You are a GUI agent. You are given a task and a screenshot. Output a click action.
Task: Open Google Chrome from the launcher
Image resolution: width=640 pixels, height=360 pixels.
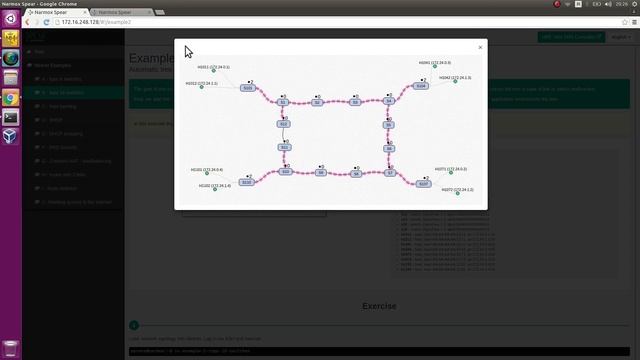[11, 98]
